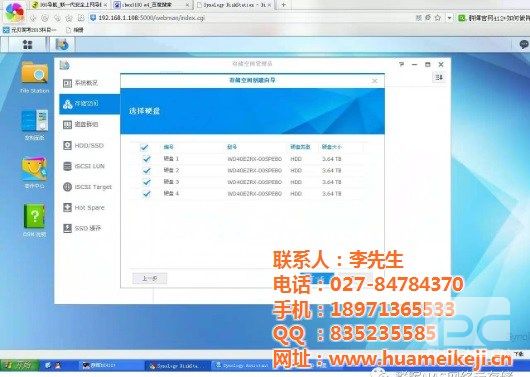This screenshot has height=377, width=530.
Task: Click the view toggle icon at window's right
Action: (x=439, y=77)
